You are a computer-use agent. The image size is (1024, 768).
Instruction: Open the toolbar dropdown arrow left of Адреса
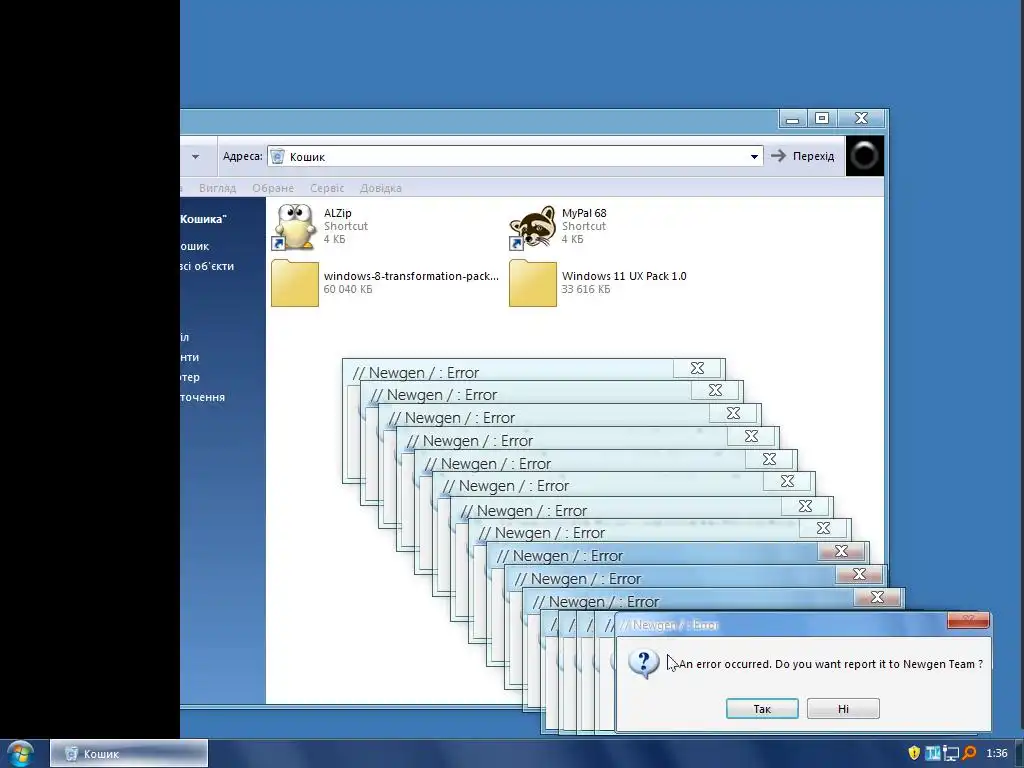pos(195,157)
